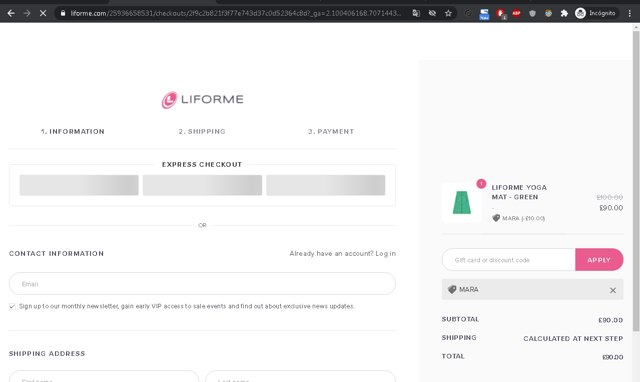Open the translate page icon in address bar

tap(416, 13)
